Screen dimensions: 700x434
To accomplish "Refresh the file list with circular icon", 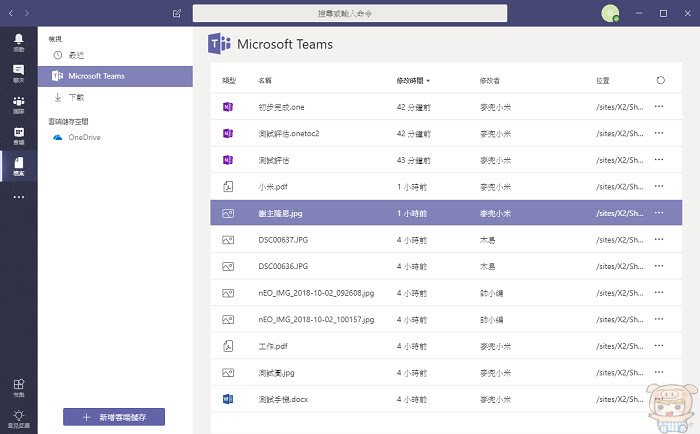I will 661,80.
